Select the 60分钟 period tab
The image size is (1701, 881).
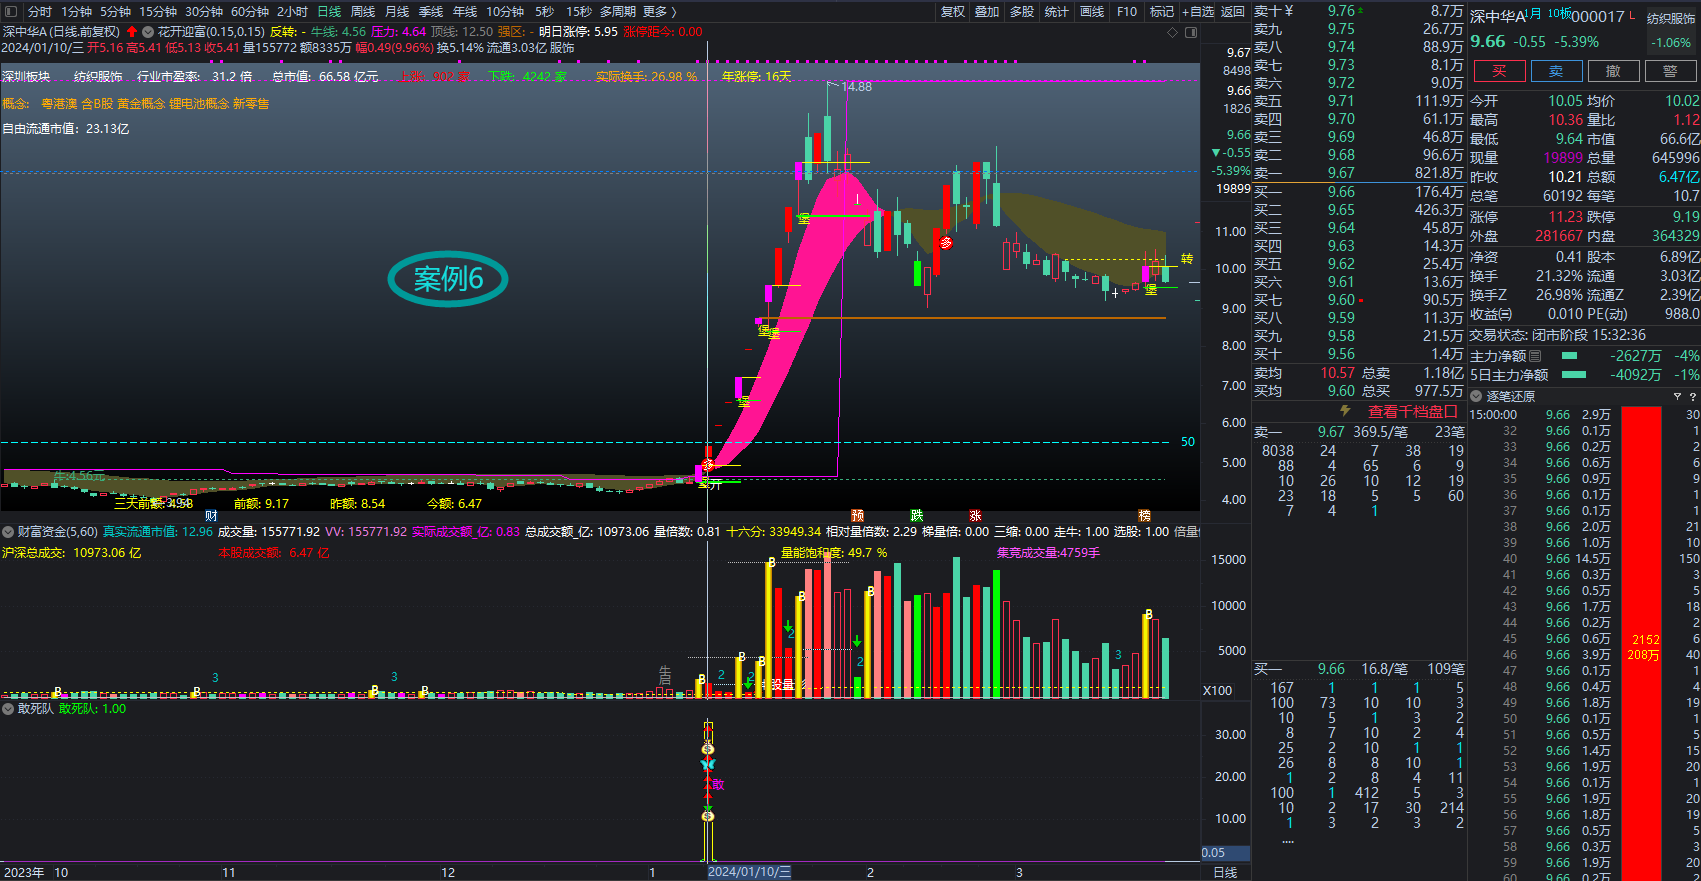[250, 11]
